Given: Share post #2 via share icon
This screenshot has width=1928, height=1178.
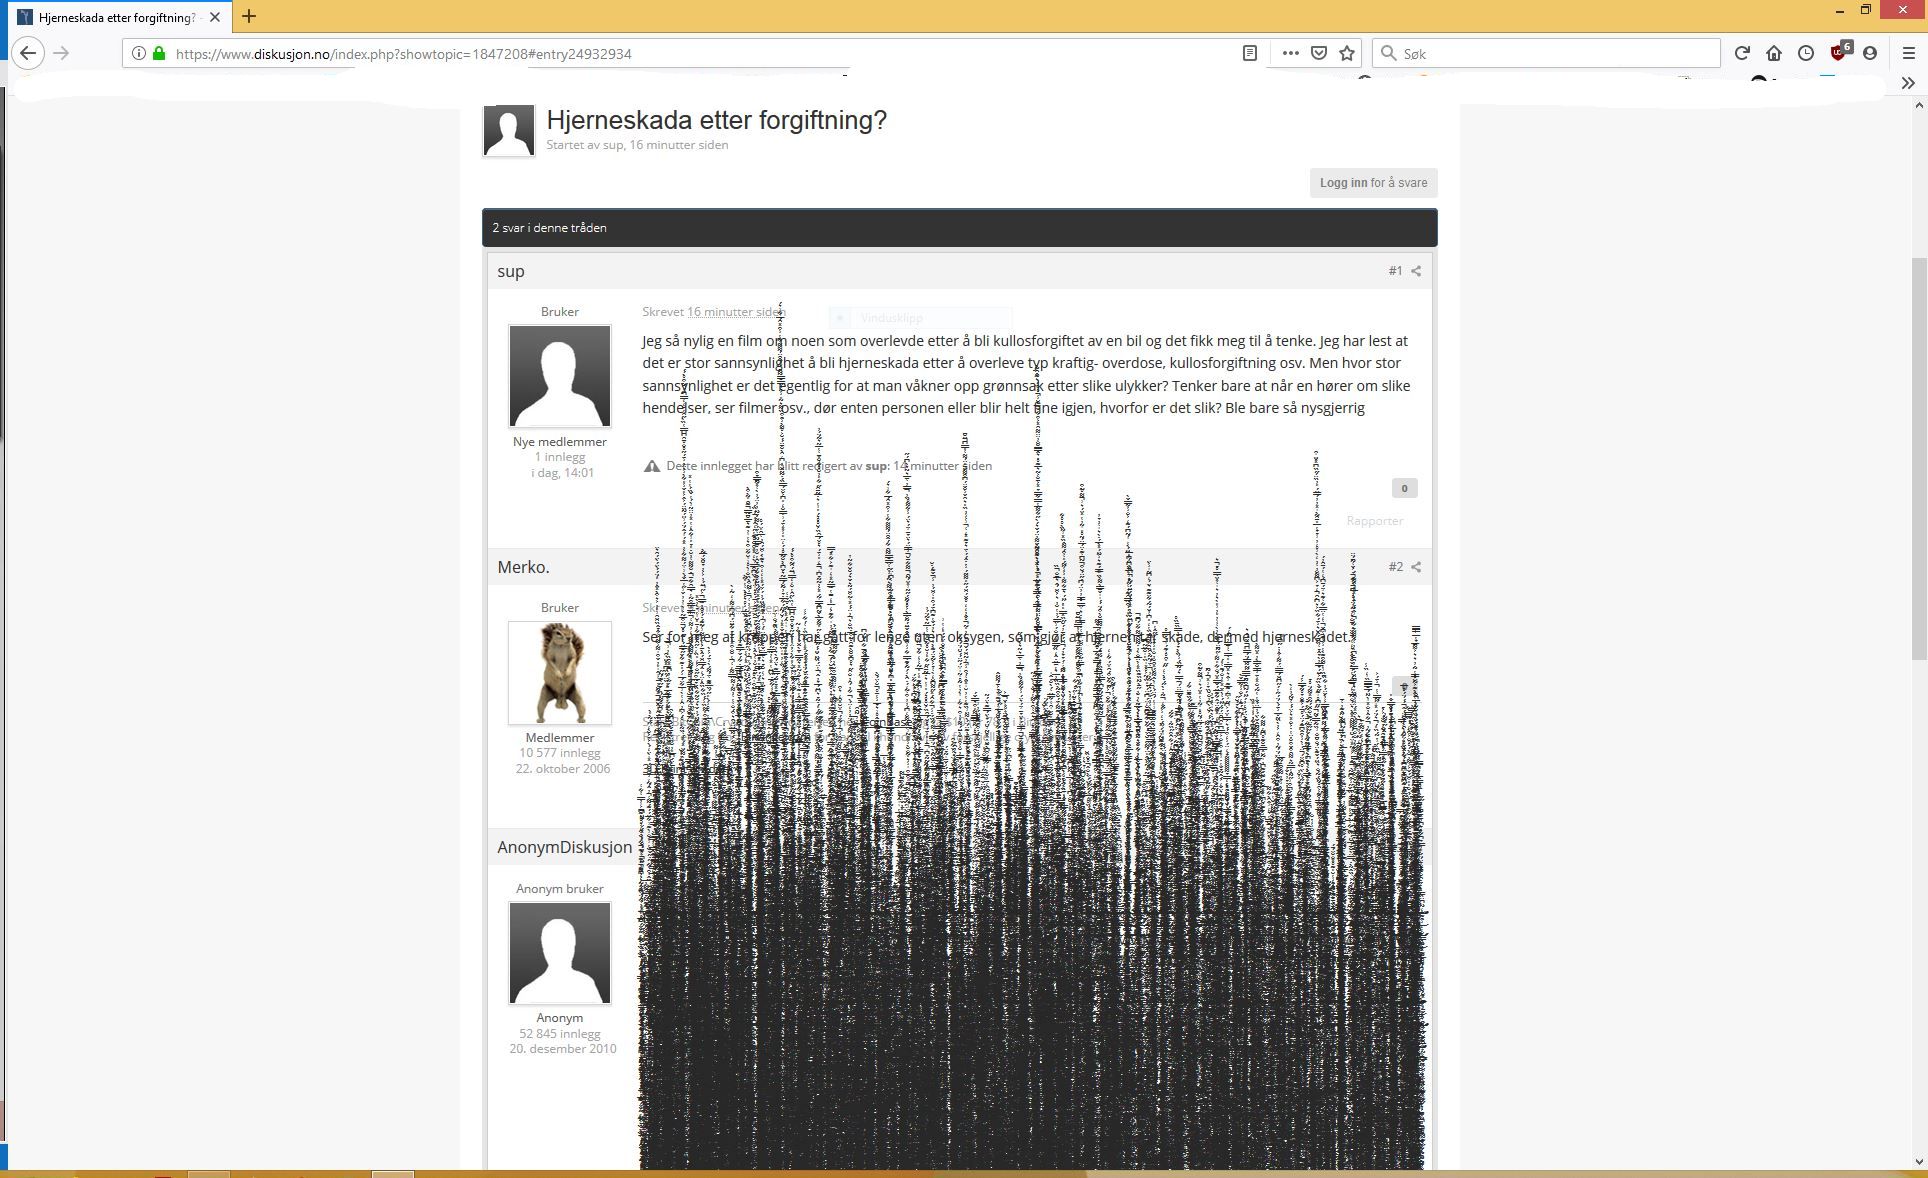Looking at the screenshot, I should [x=1416, y=567].
